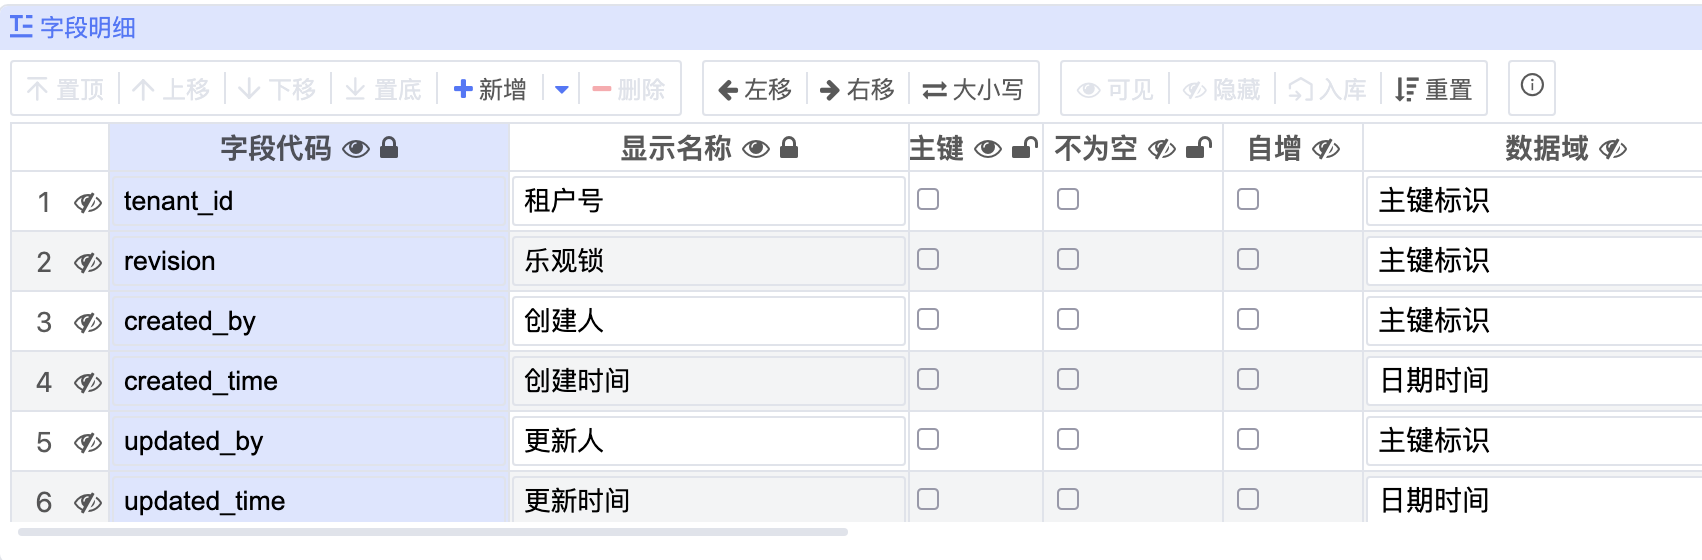Viewport: 1702px width, 560px height.
Task: Expand the dropdown arrow next to 新增
Action: 562,90
